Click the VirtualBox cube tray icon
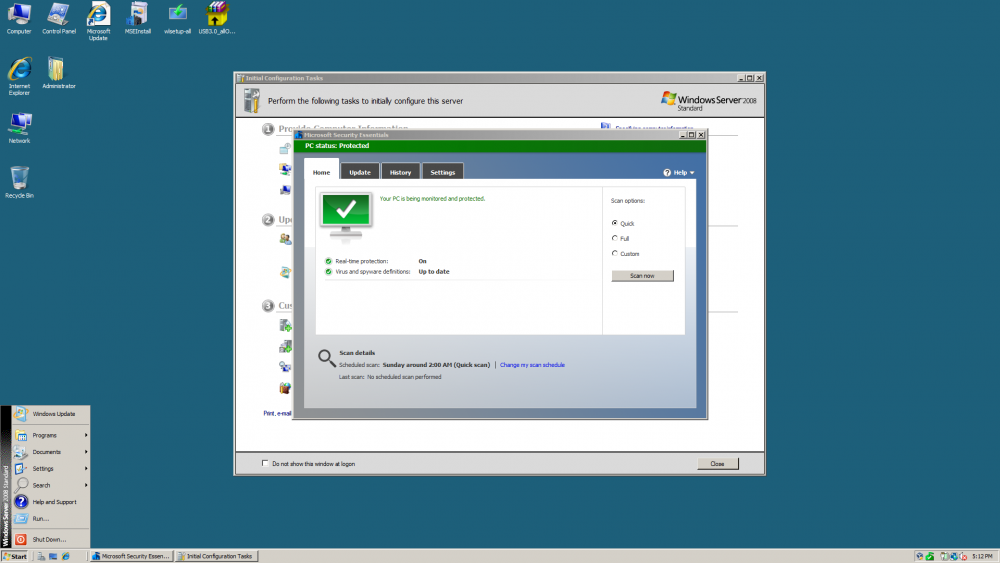The width and height of the screenshot is (1000, 563). click(x=920, y=556)
